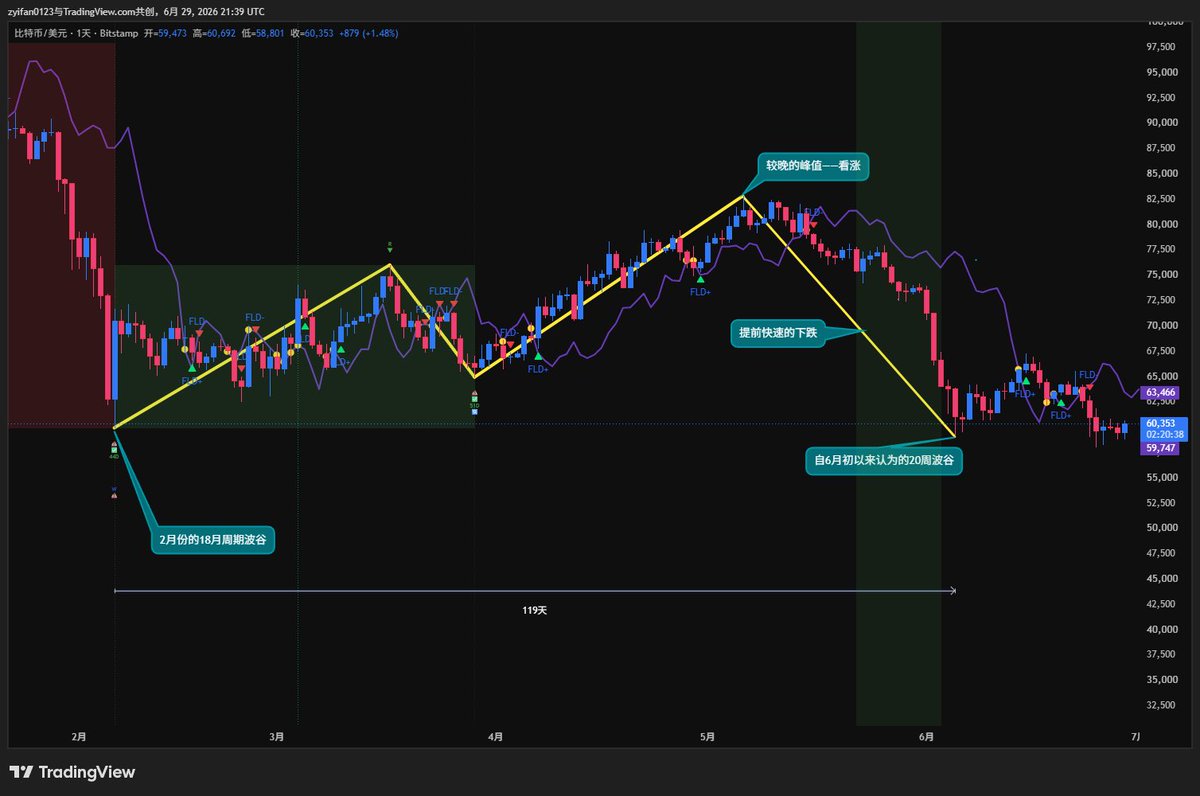The height and width of the screenshot is (796, 1200).
Task: Click 55,000 on the price axis
Action: pos(1160,477)
